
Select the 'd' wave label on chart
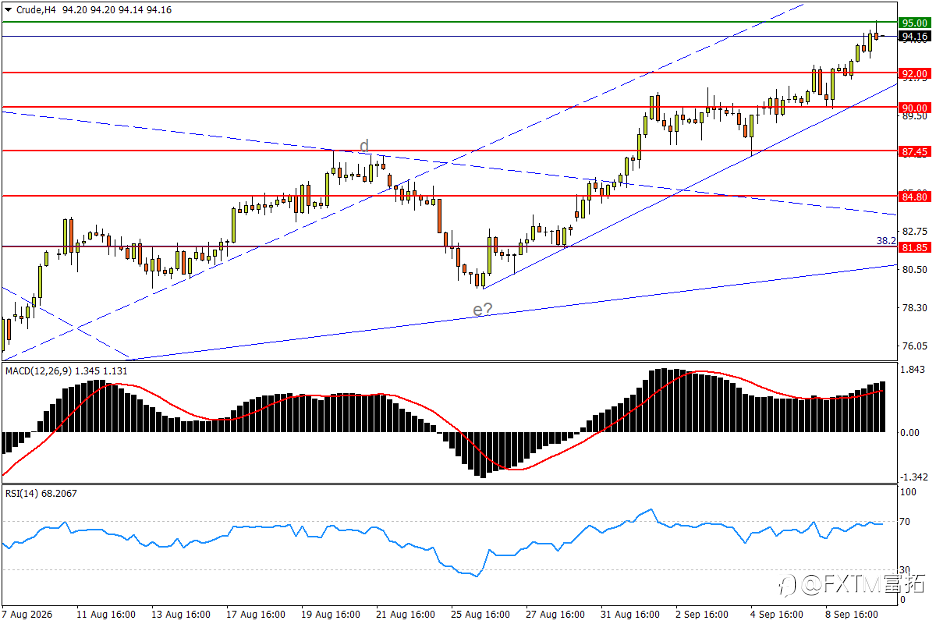364,146
